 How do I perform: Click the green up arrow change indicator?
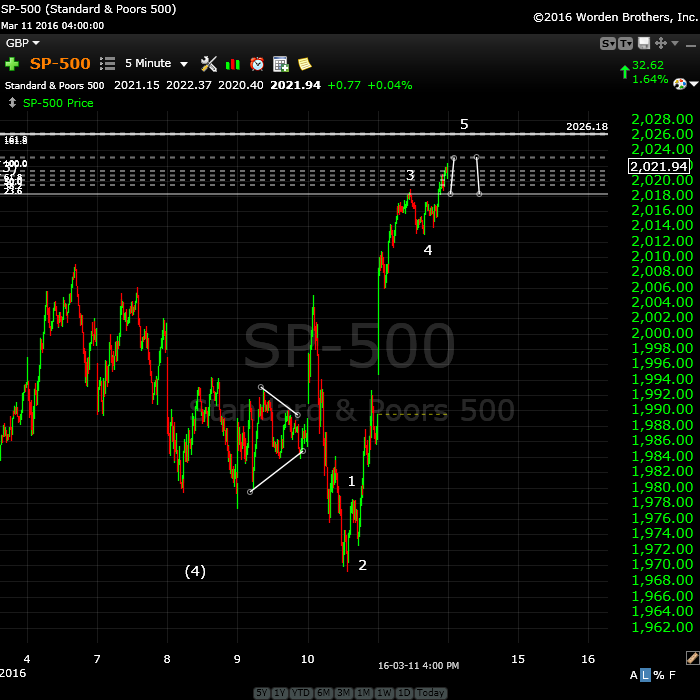click(625, 71)
